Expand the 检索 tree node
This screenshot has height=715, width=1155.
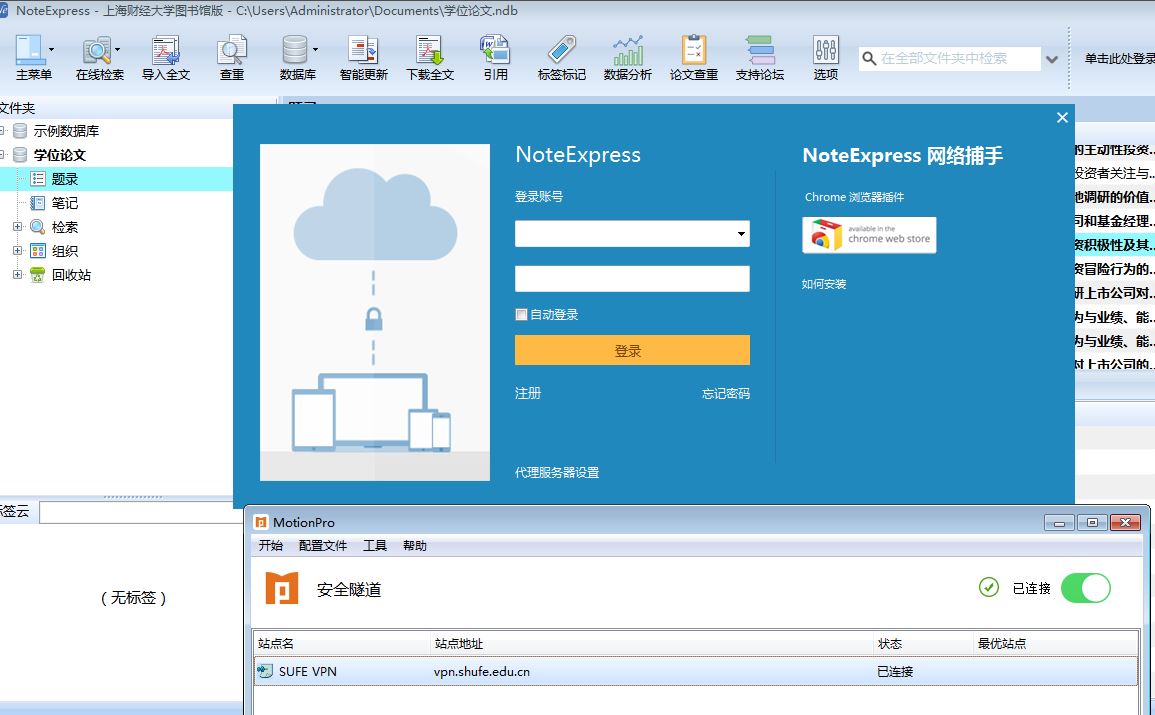(18, 227)
